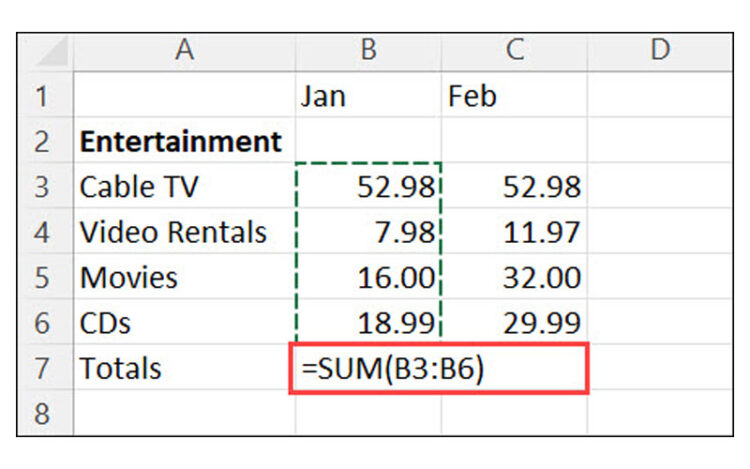This screenshot has width=750, height=469.
Task: Select the cell with value 7.98
Action: click(367, 232)
